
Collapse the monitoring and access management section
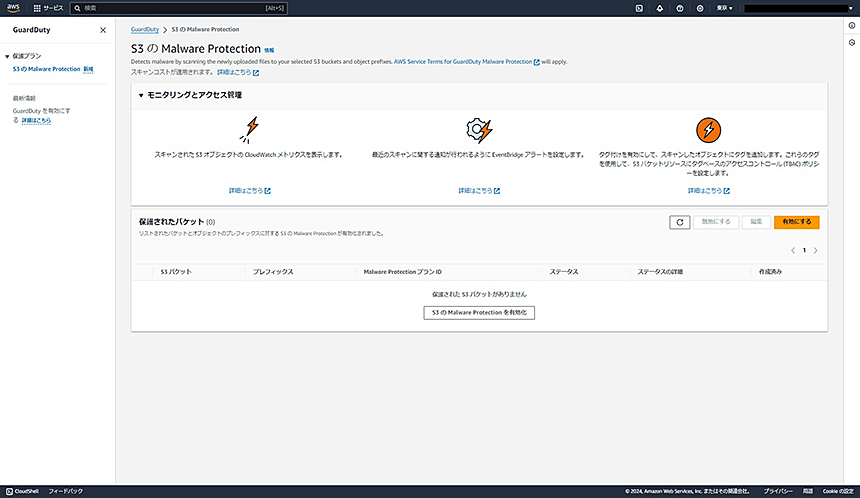[x=141, y=95]
